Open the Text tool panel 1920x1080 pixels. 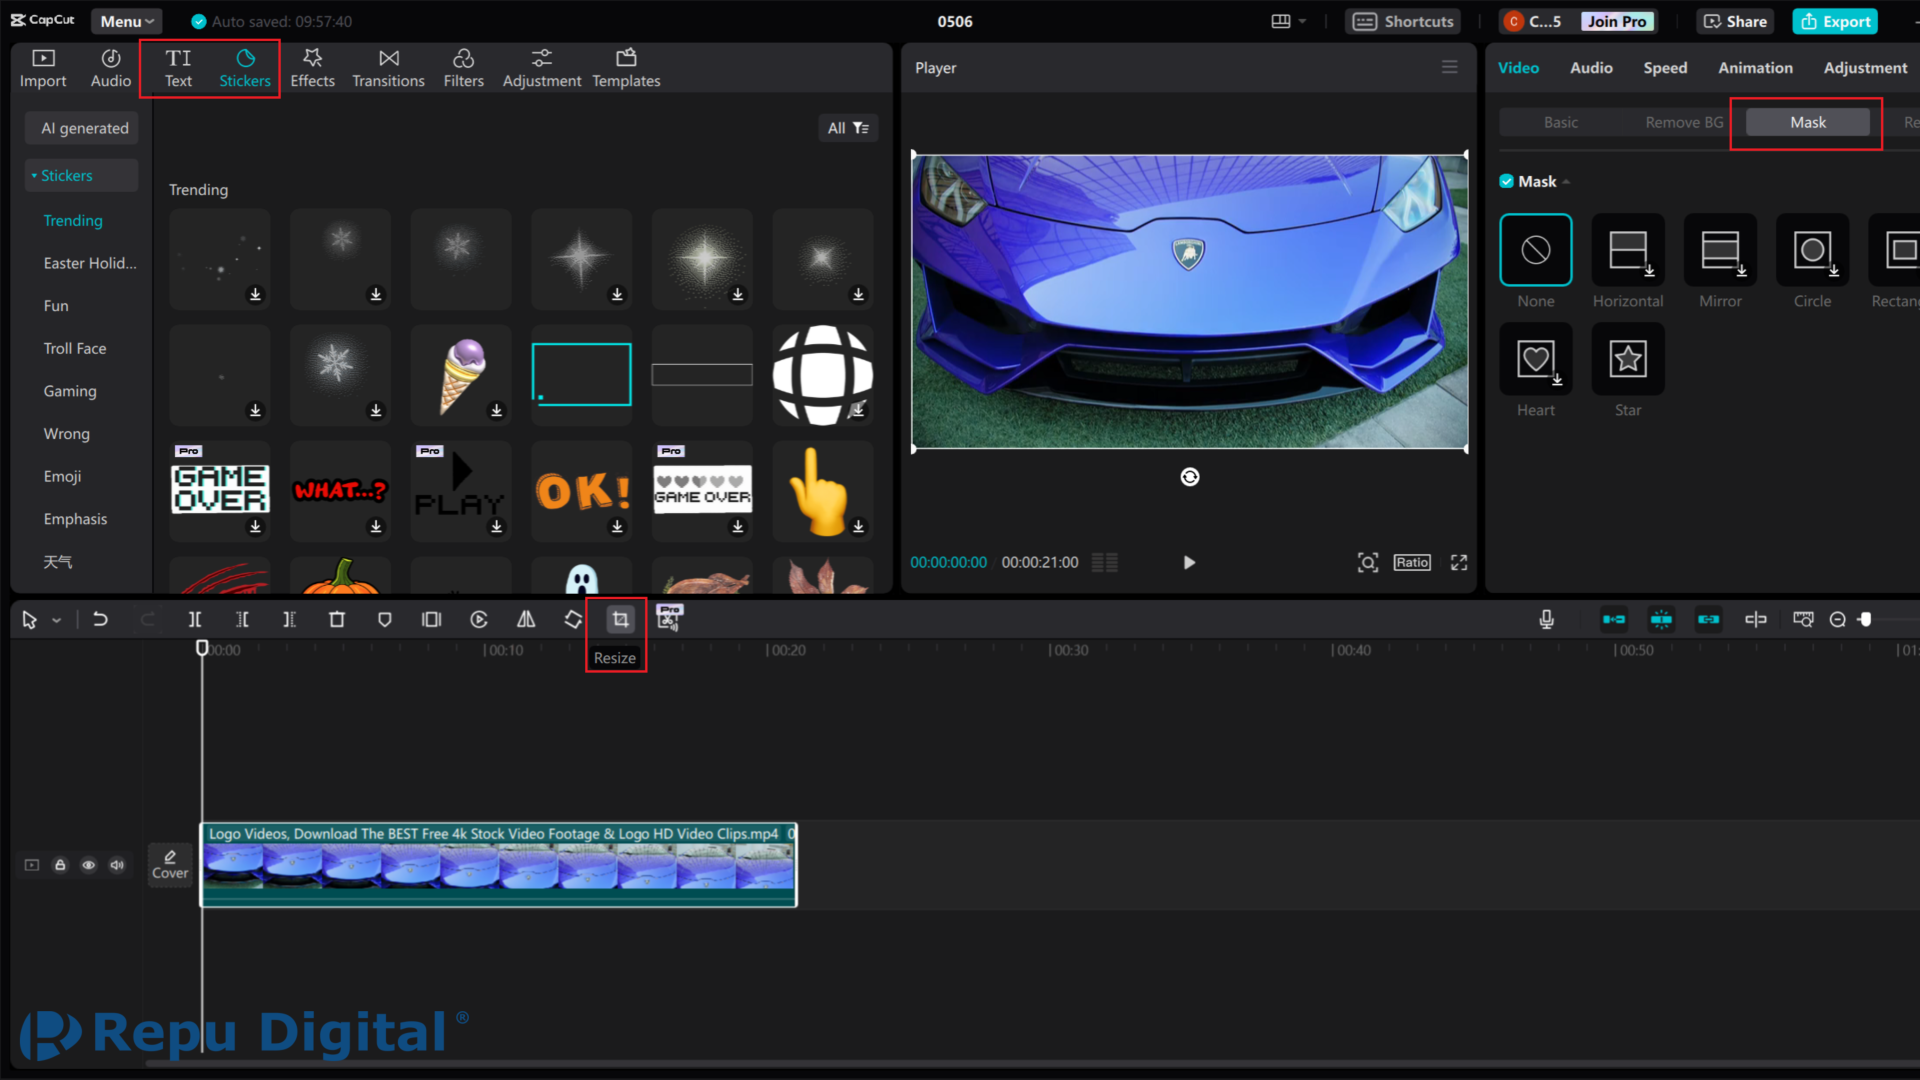(178, 68)
